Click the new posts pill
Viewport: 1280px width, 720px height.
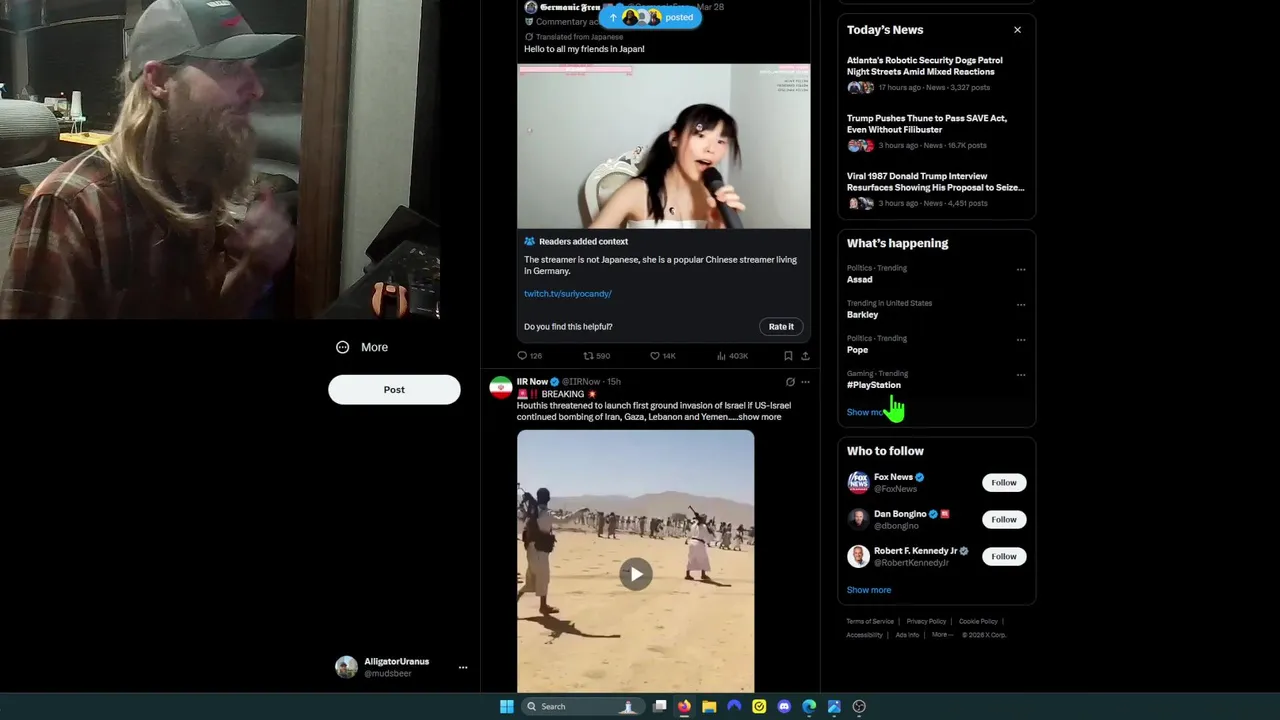click(650, 17)
